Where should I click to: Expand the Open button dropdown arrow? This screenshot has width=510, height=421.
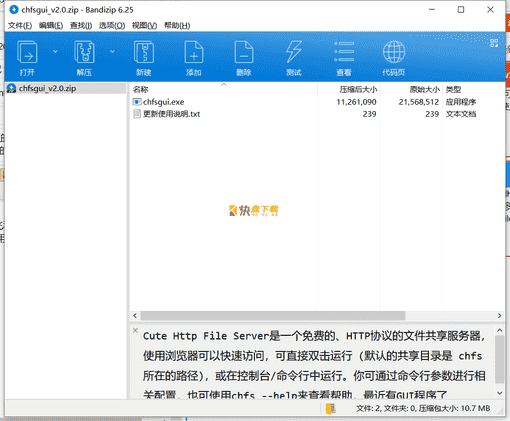(55, 52)
